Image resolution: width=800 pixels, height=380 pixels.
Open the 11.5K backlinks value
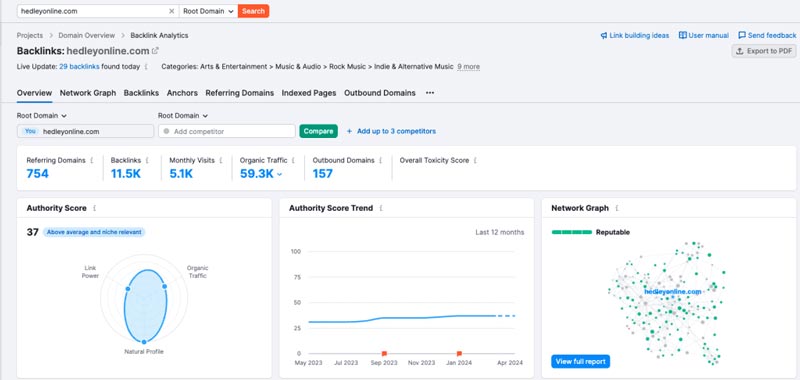pyautogui.click(x=126, y=173)
